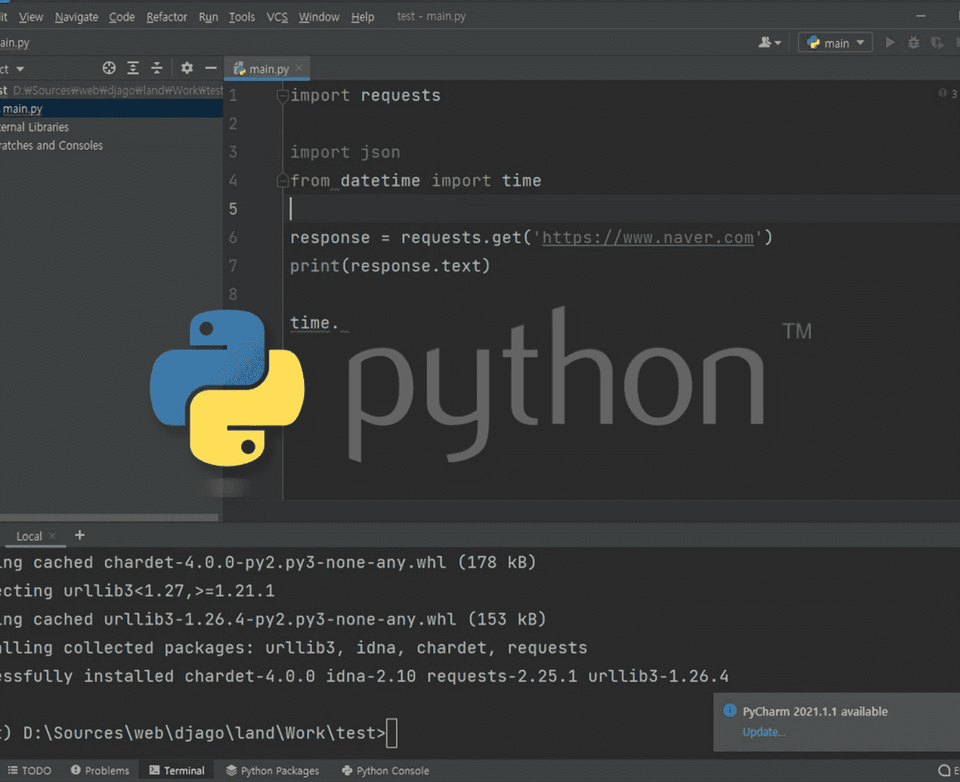Click 'import json' text on line 3
Screen dimensions: 960x782
[x=345, y=152]
